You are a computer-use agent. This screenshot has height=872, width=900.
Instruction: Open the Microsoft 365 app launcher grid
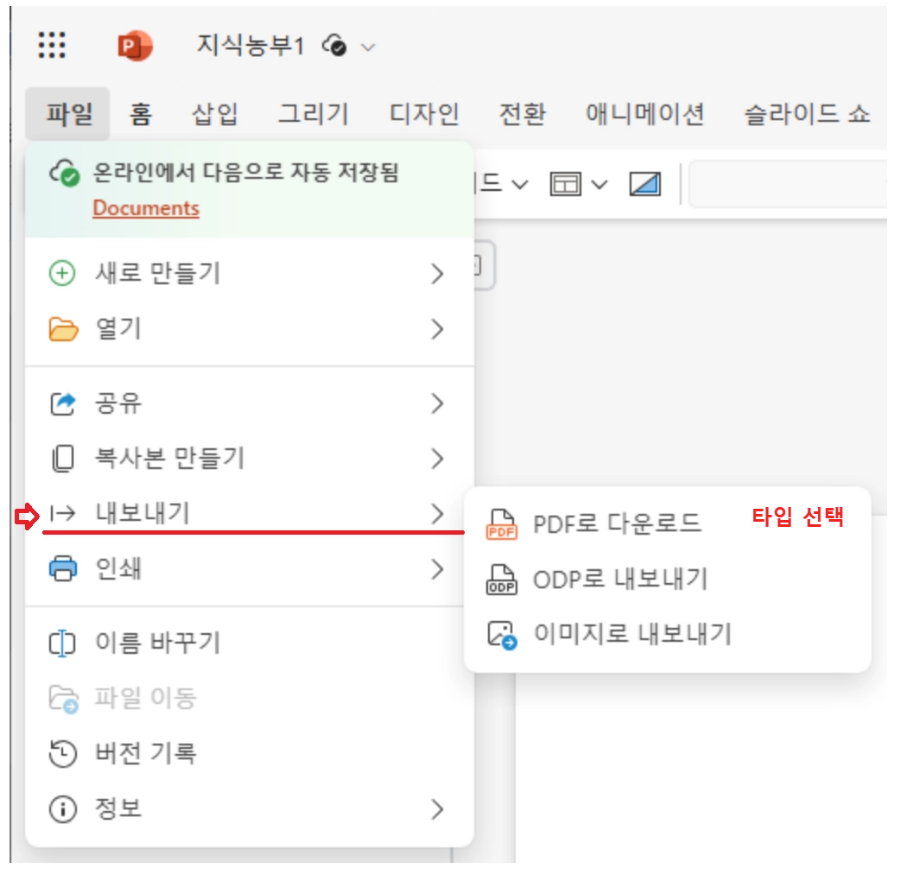(x=51, y=44)
